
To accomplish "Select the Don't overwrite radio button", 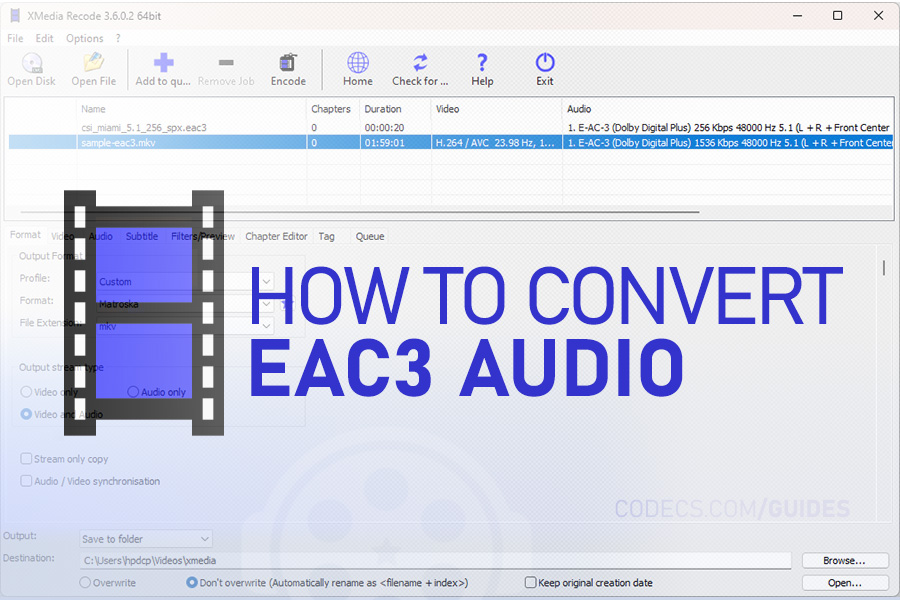I will click(192, 582).
